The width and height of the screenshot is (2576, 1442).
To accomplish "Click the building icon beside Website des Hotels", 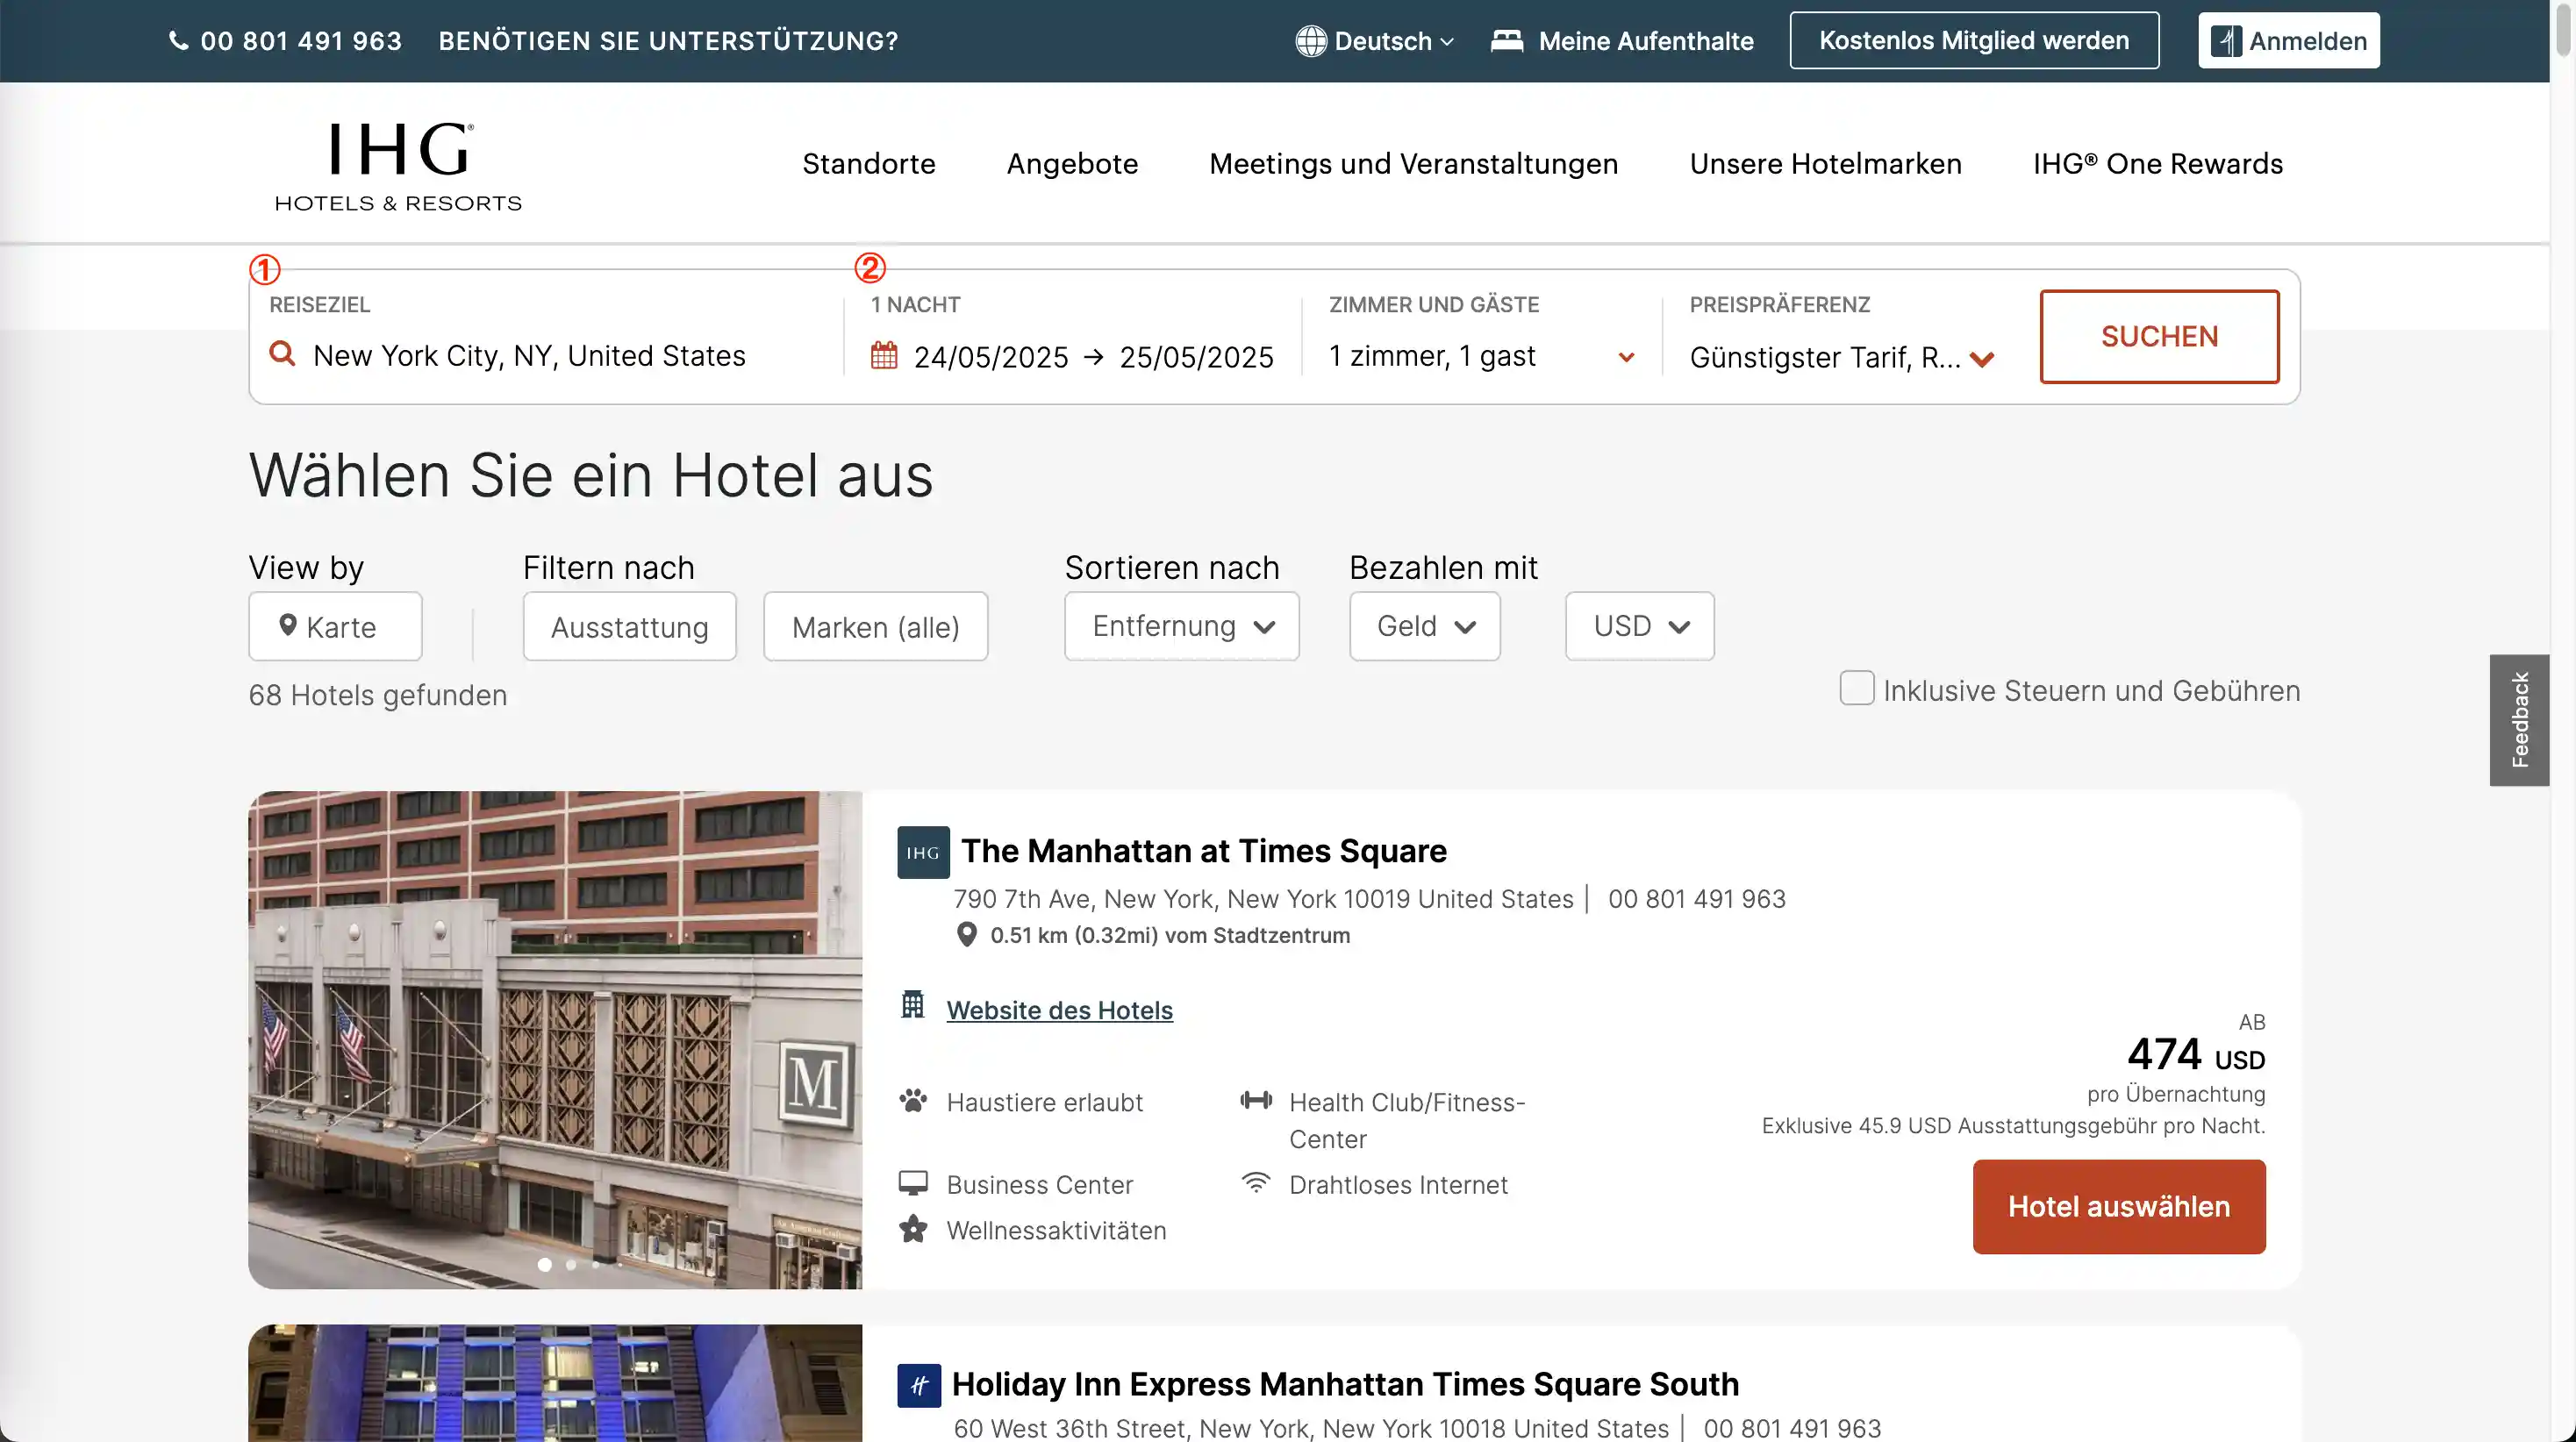I will [913, 1004].
